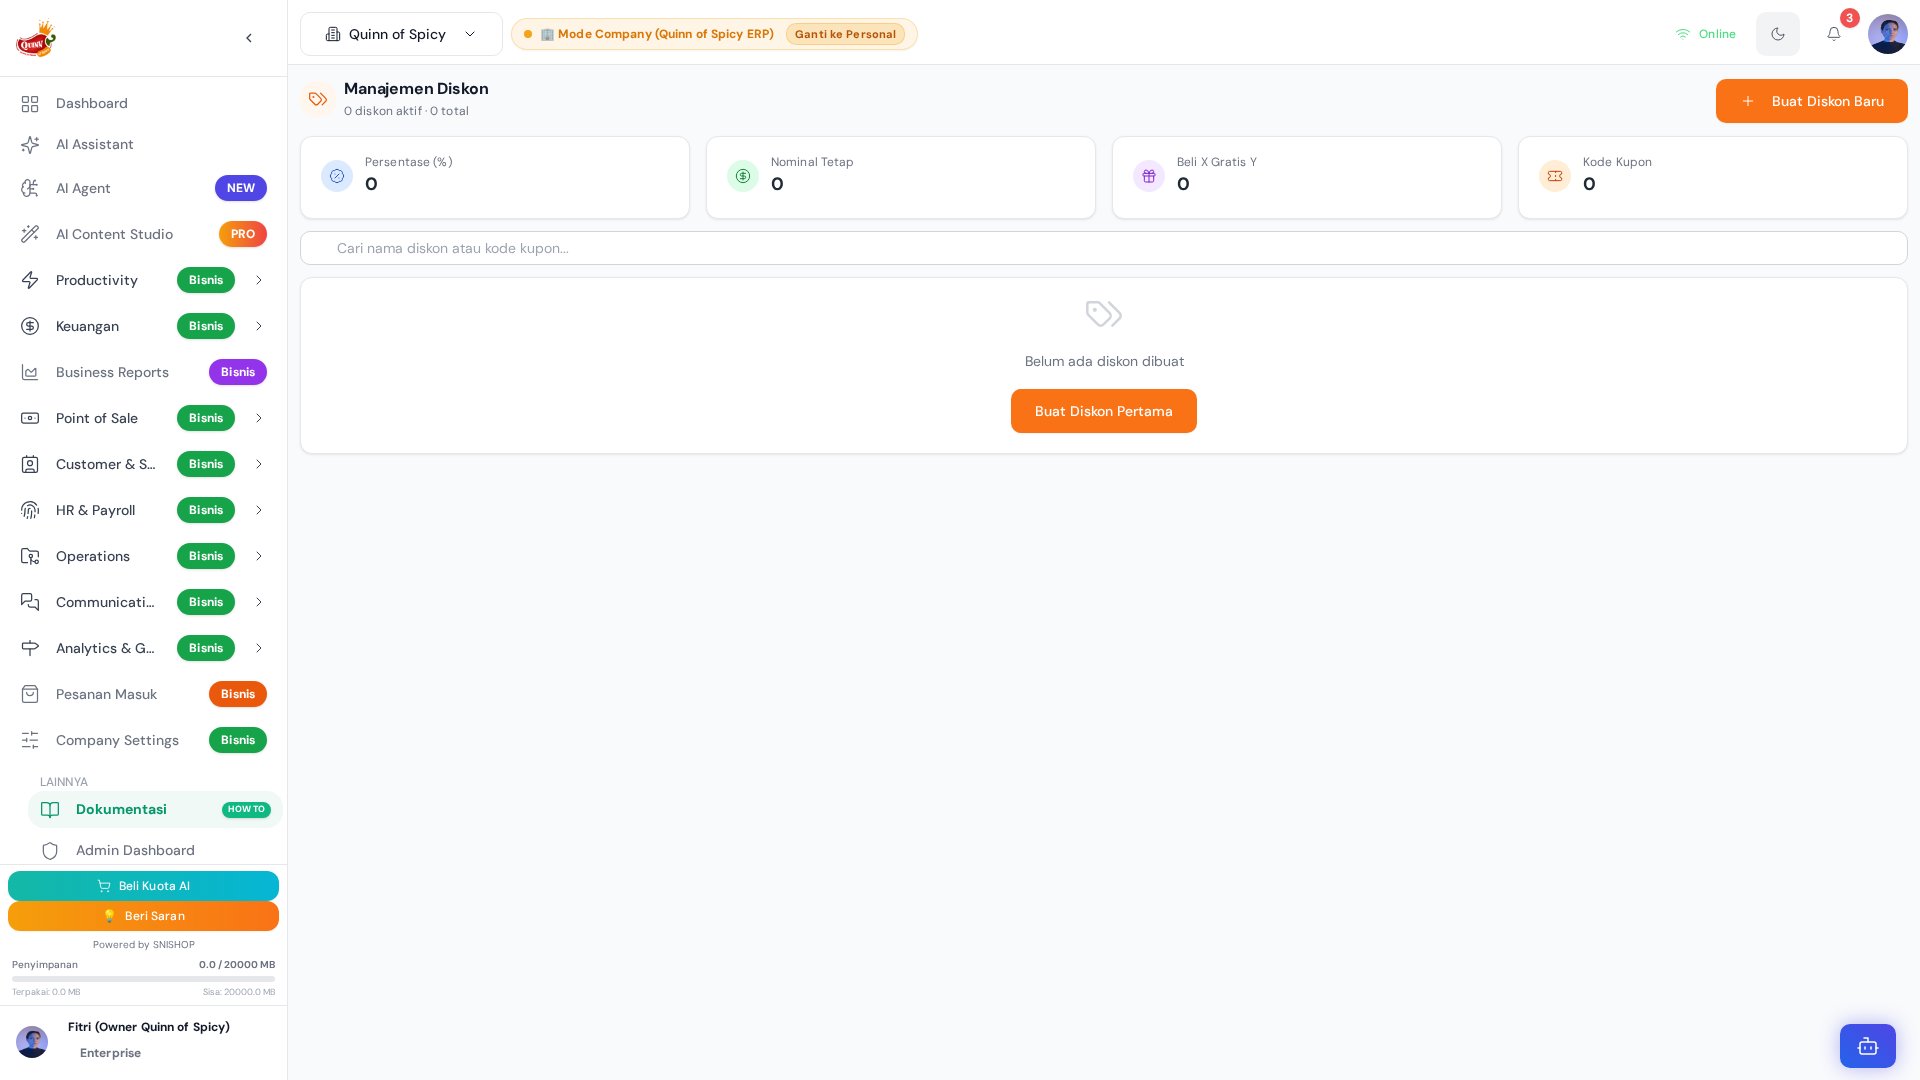This screenshot has height=1080, width=1920.
Task: Click the Nominal Tetap dollar icon
Action: [743, 176]
